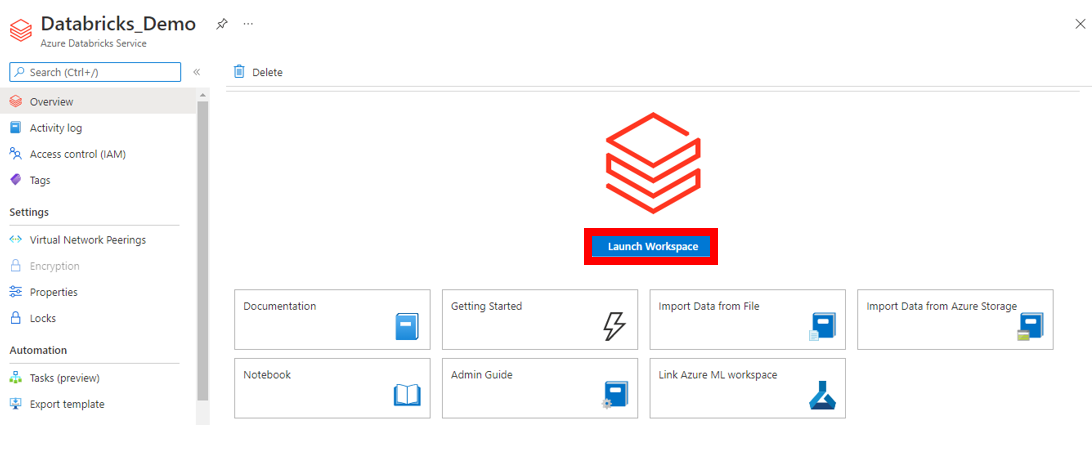Click the Import from Azure Storage icon

tap(1029, 326)
